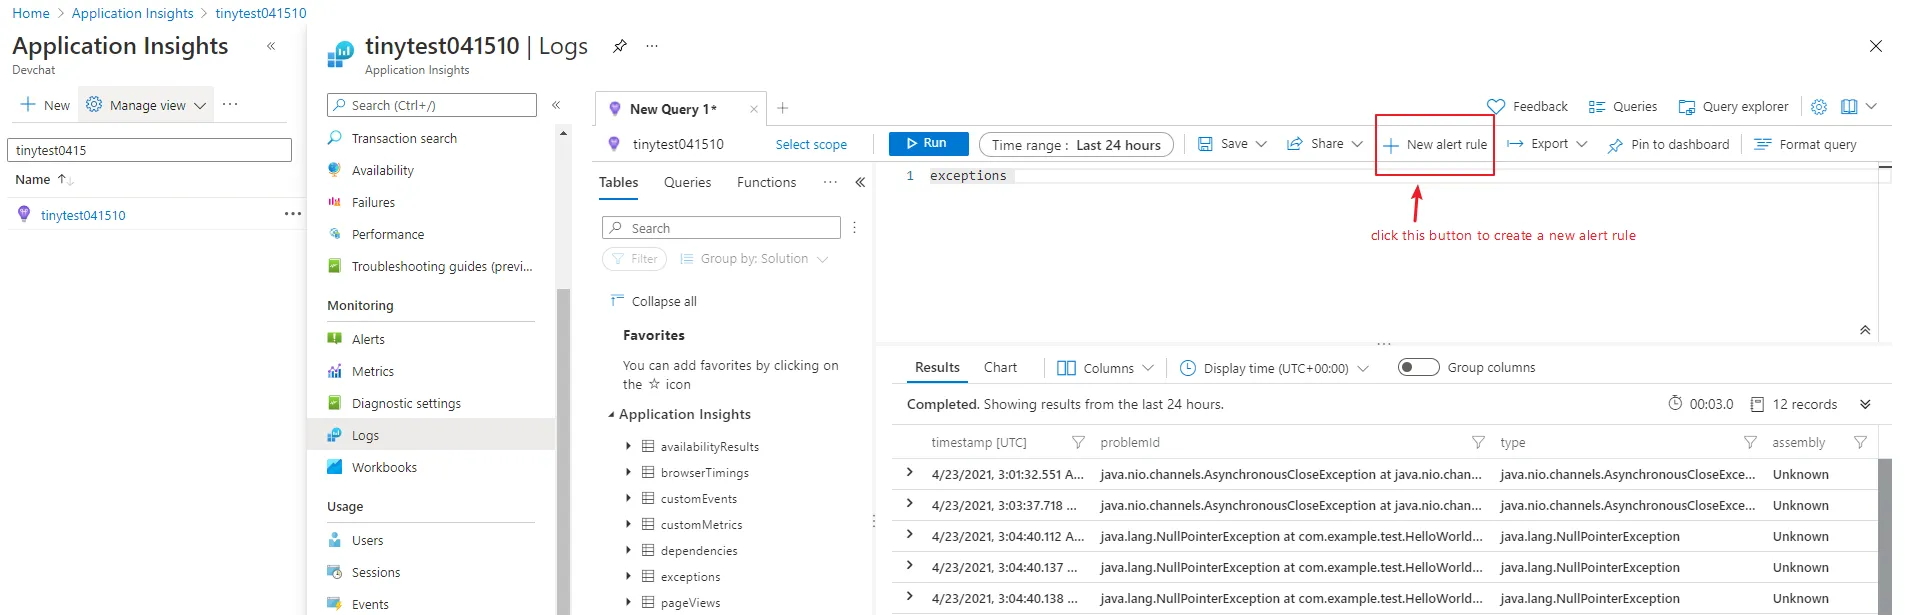
Task: Expand the exceptions table in tree
Action: [628, 576]
